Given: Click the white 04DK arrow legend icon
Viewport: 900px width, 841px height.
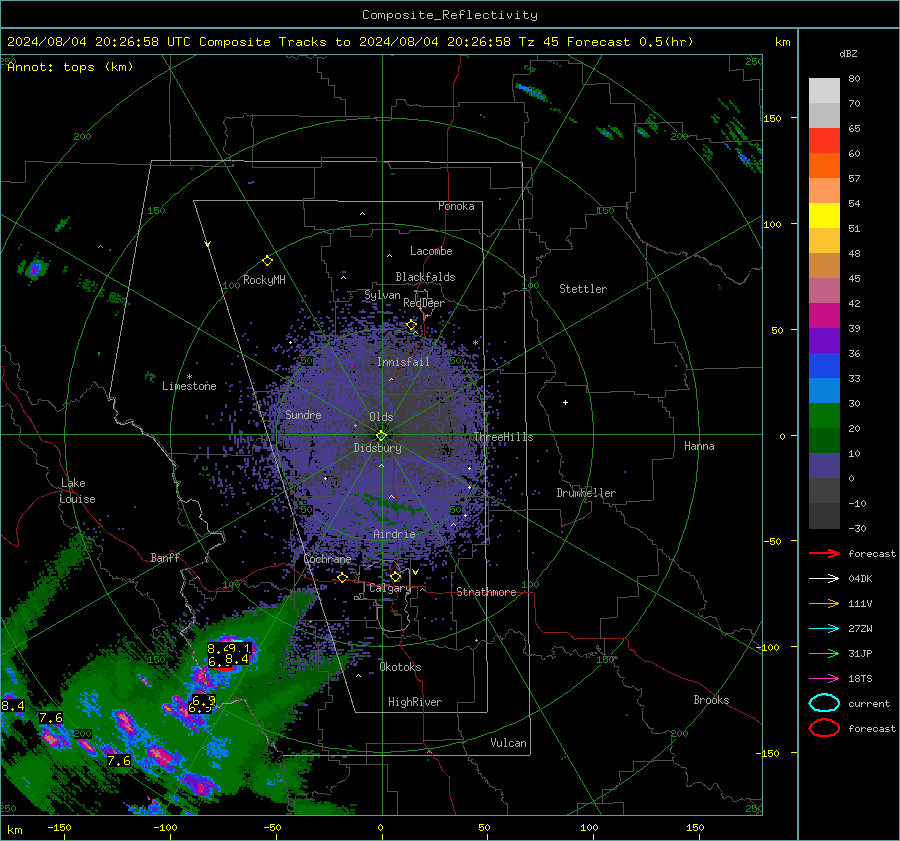Looking at the screenshot, I should click(x=824, y=579).
